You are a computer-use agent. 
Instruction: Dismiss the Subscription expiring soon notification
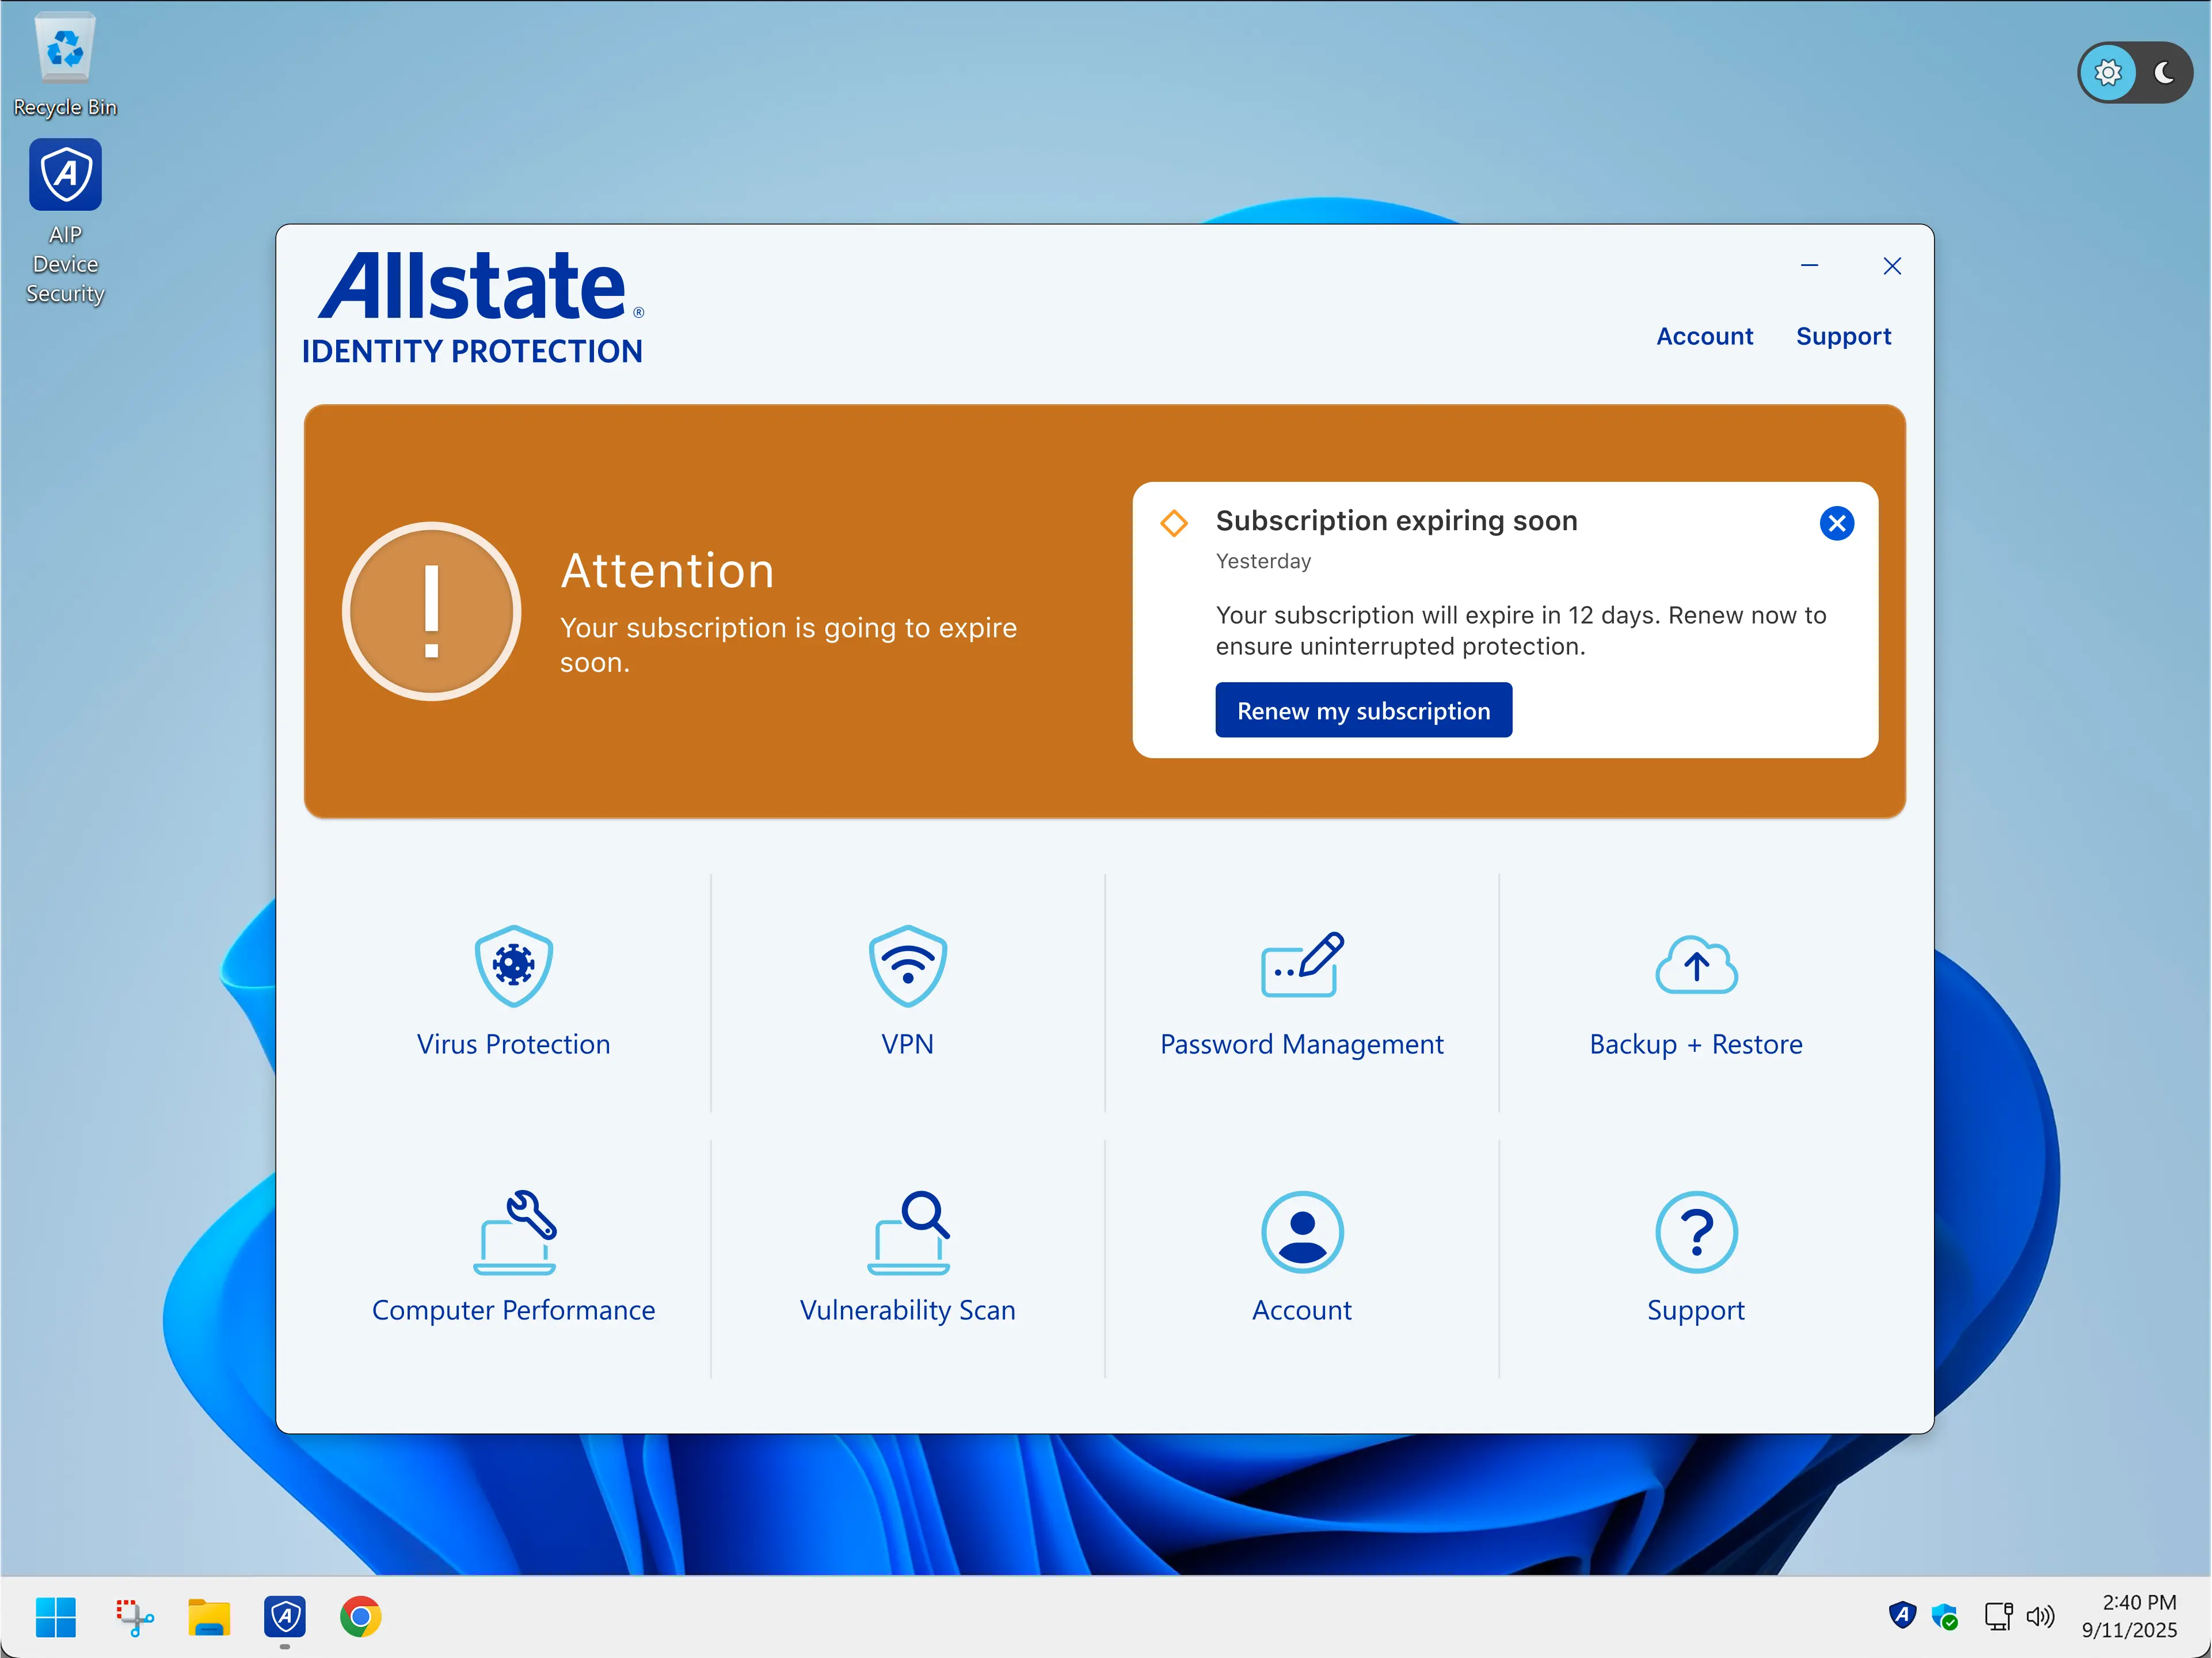pos(1836,523)
